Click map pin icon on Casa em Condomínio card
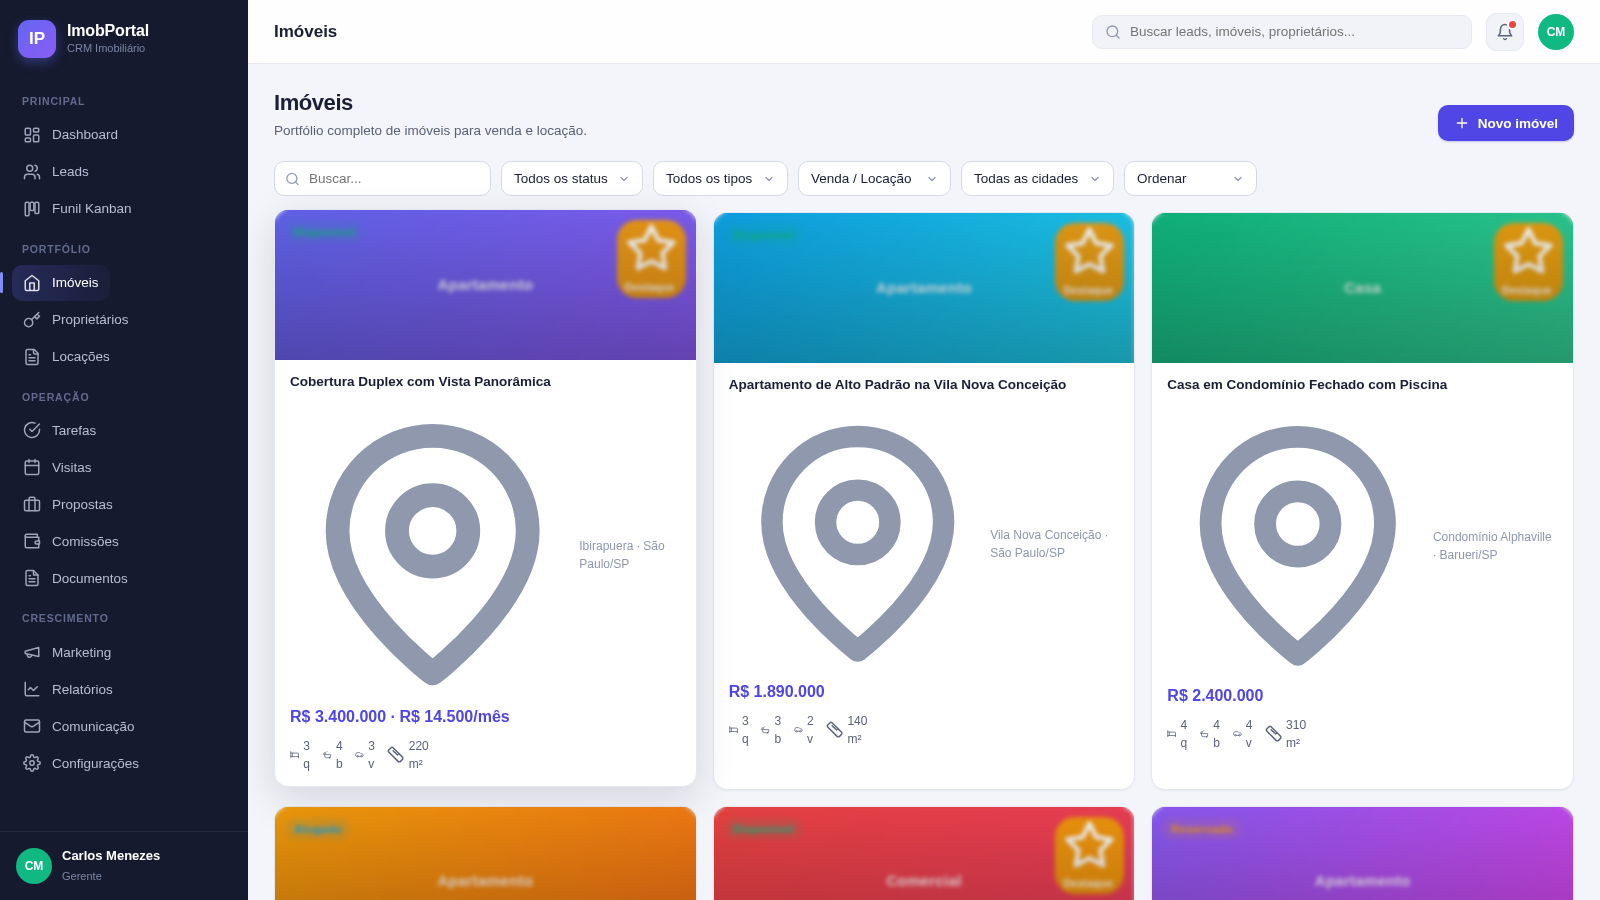This screenshot has height=900, width=1600. (1298, 546)
